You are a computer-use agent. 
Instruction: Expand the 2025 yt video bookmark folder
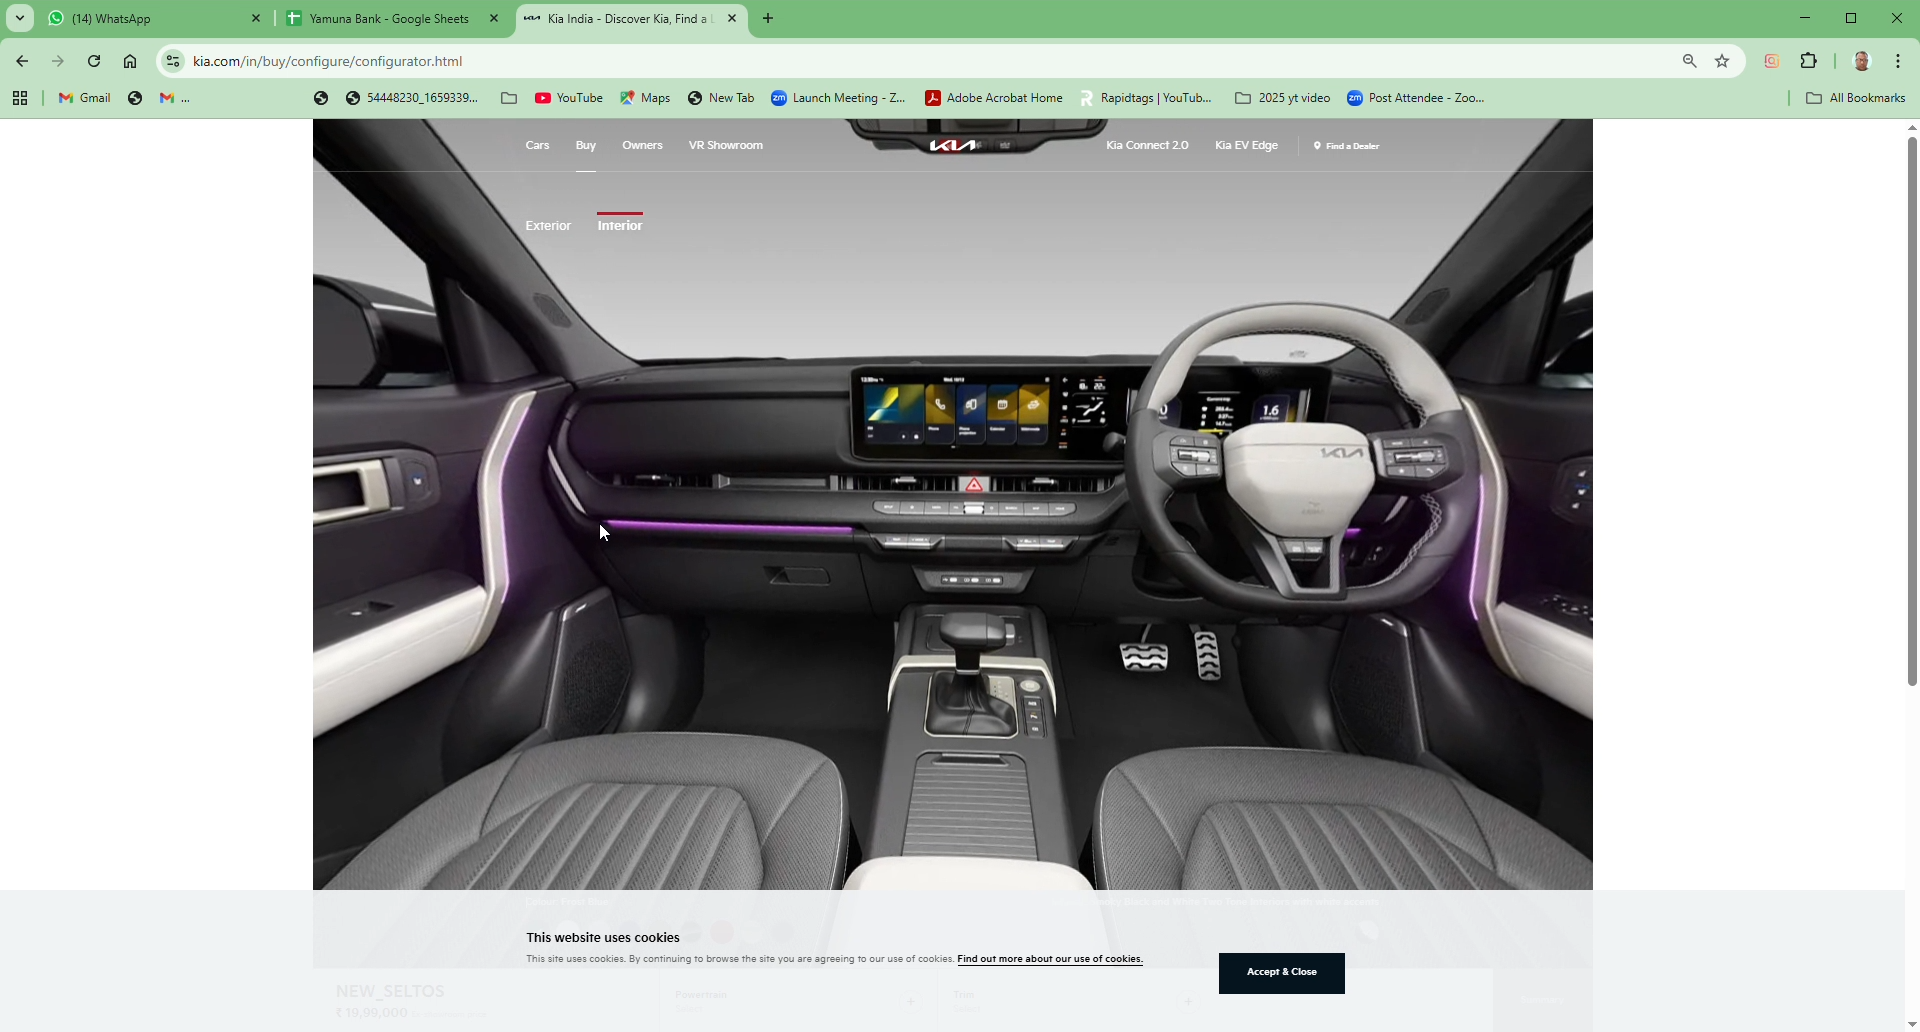coord(1283,98)
